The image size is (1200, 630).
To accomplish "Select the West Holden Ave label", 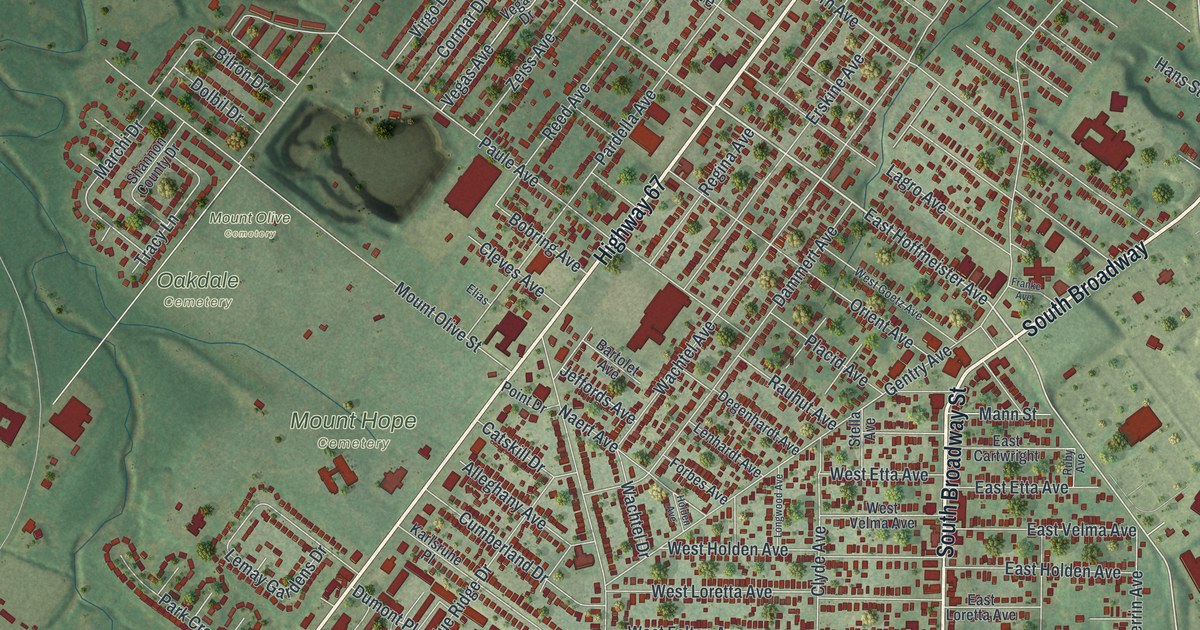I will (x=728, y=550).
